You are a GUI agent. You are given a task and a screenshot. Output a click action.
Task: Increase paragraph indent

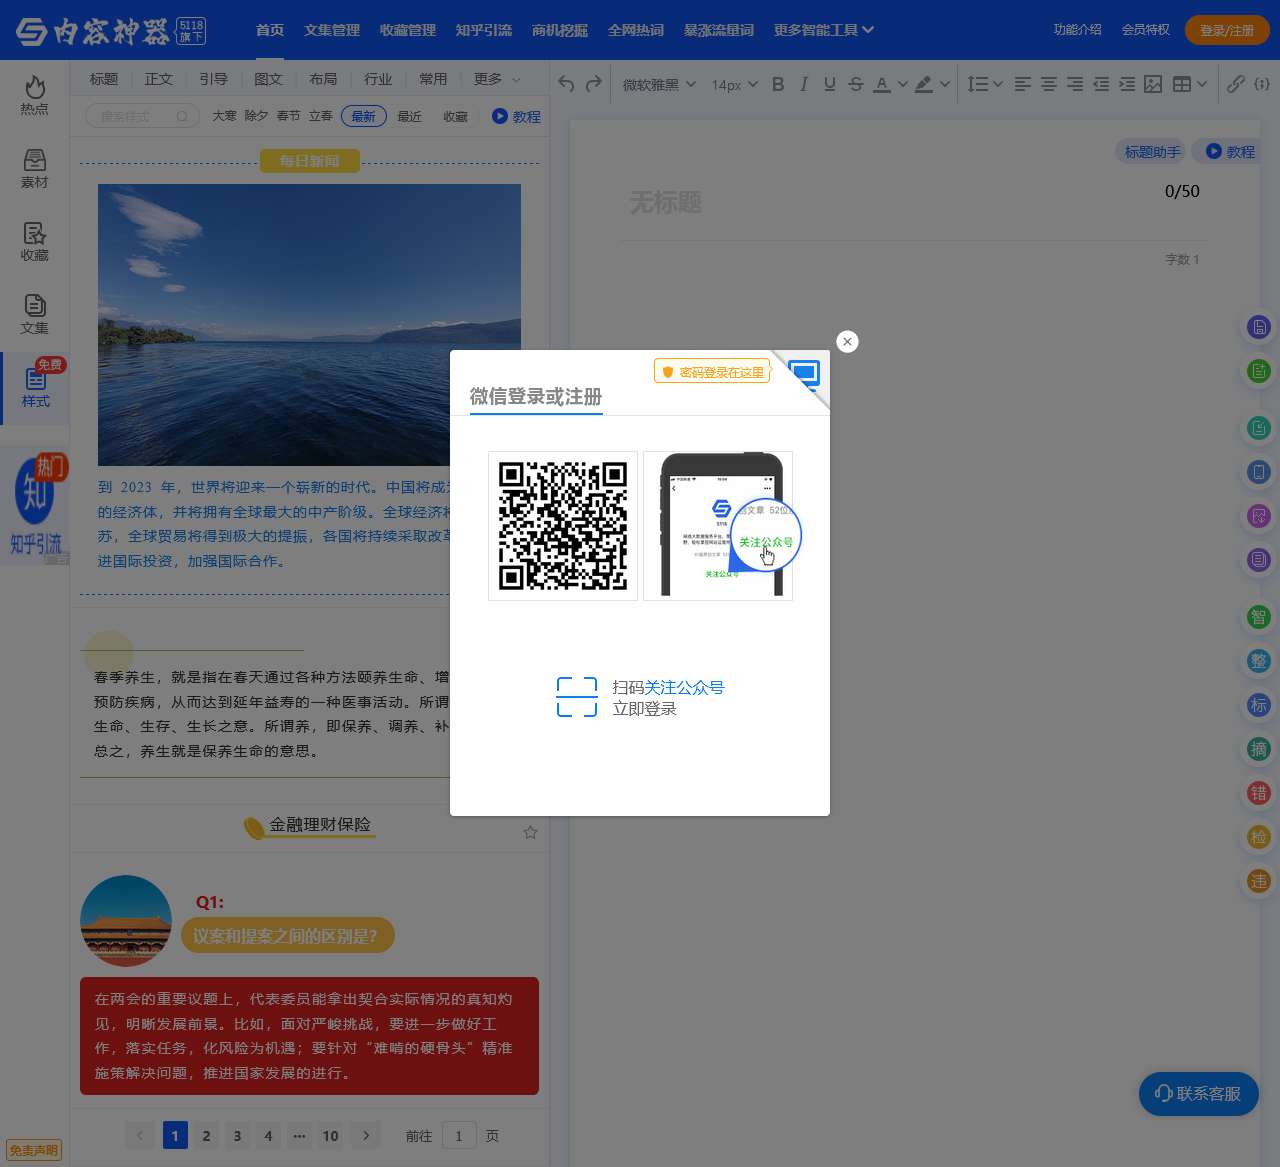click(1126, 85)
